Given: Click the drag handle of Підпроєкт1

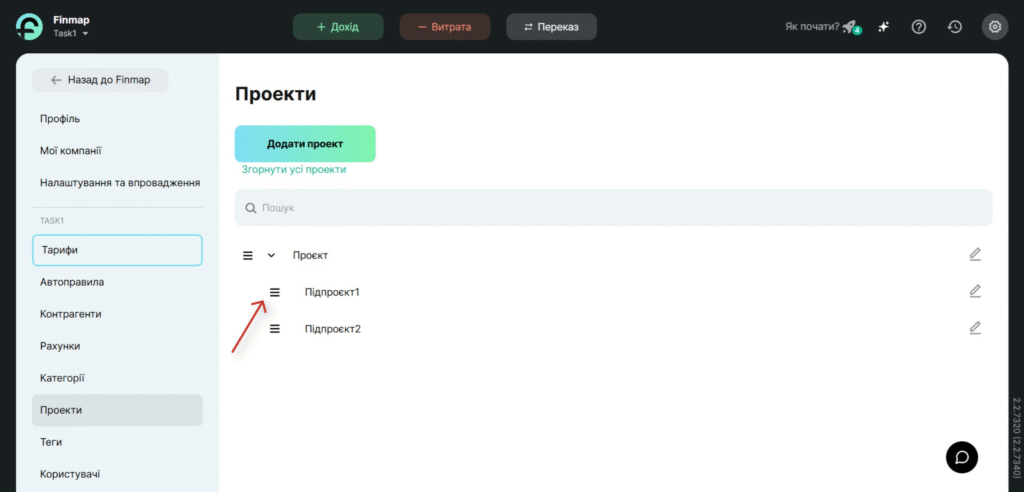Looking at the screenshot, I should pos(275,292).
